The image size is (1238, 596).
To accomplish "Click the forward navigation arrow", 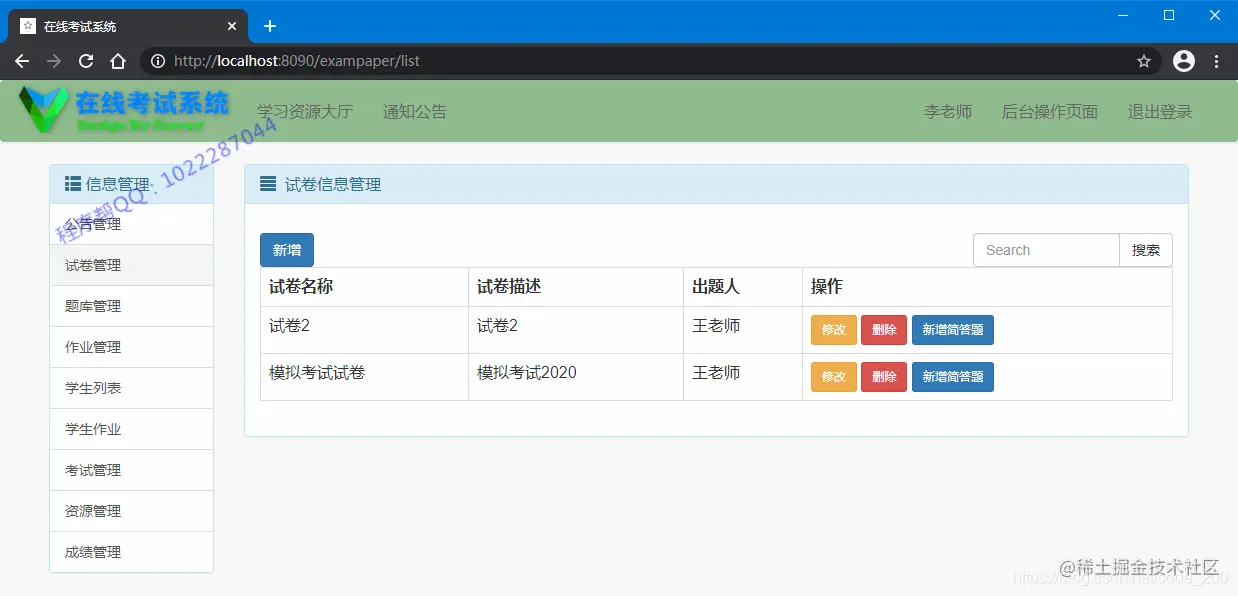I will 53,60.
